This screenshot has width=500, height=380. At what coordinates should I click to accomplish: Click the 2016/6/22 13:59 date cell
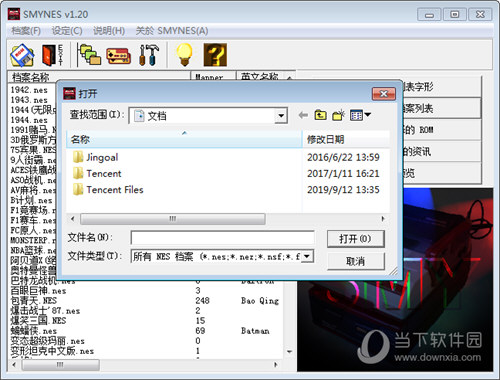tap(343, 157)
